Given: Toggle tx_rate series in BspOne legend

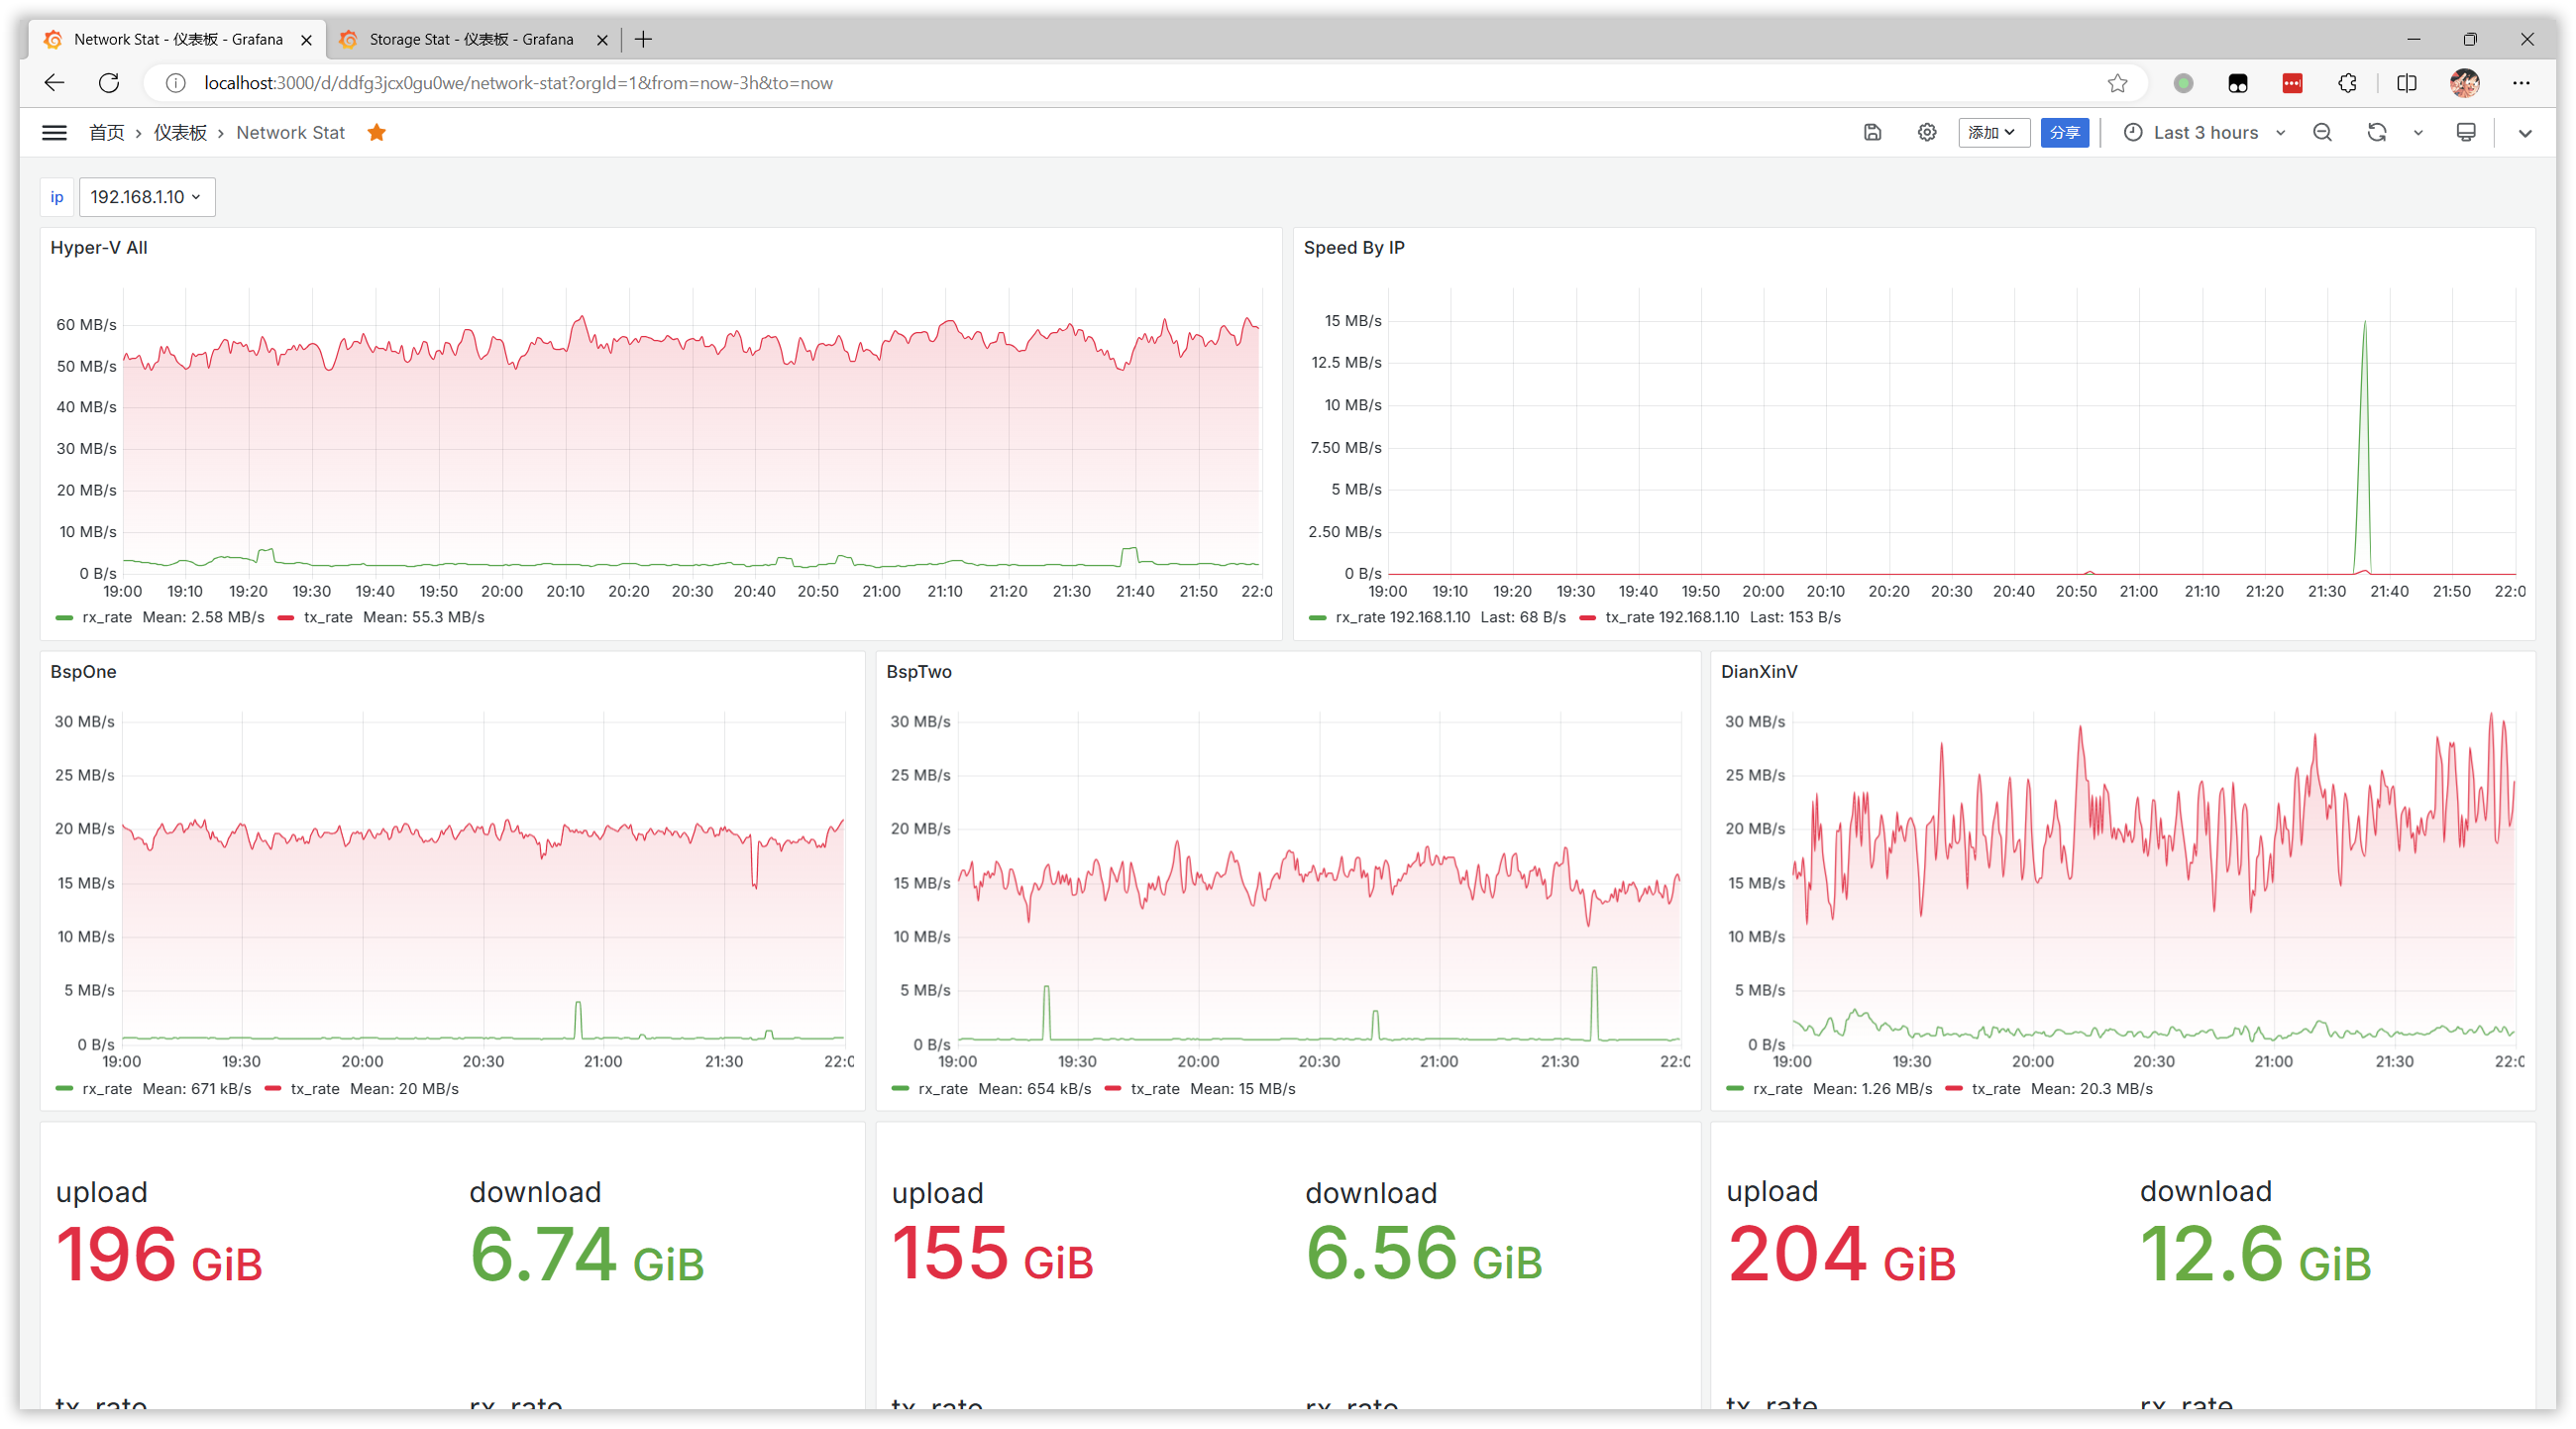Looking at the screenshot, I should click(x=314, y=1089).
